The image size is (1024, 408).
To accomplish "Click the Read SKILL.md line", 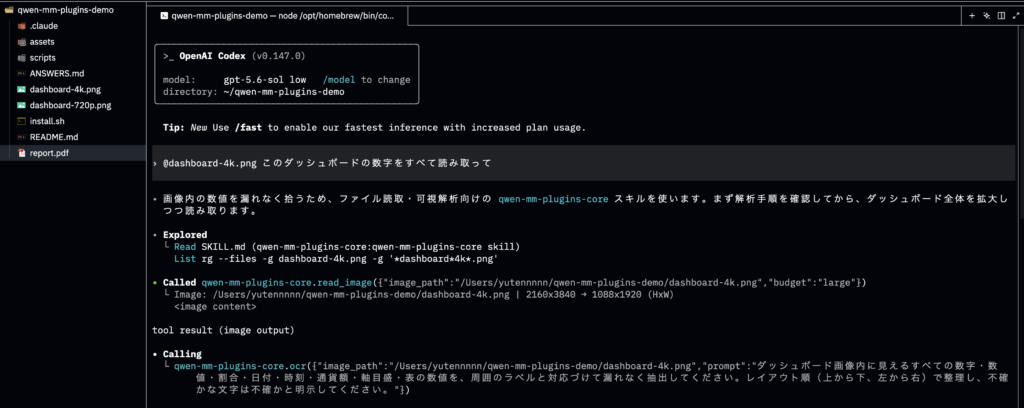I will click(347, 247).
